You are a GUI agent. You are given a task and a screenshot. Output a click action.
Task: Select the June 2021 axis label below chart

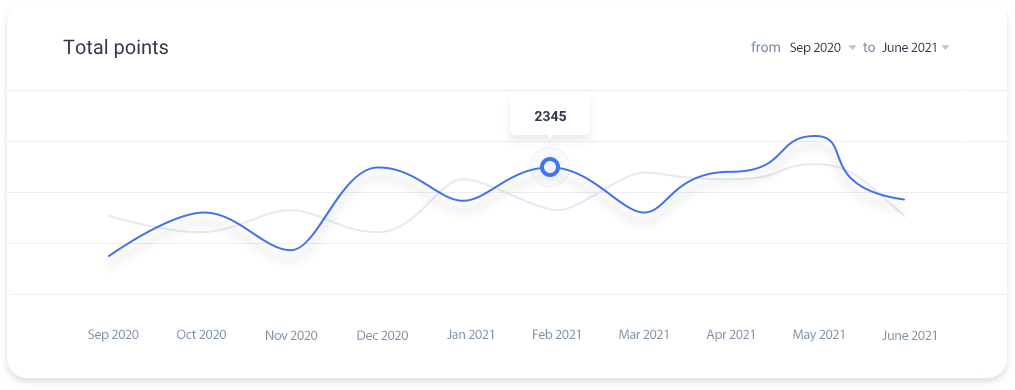point(909,336)
